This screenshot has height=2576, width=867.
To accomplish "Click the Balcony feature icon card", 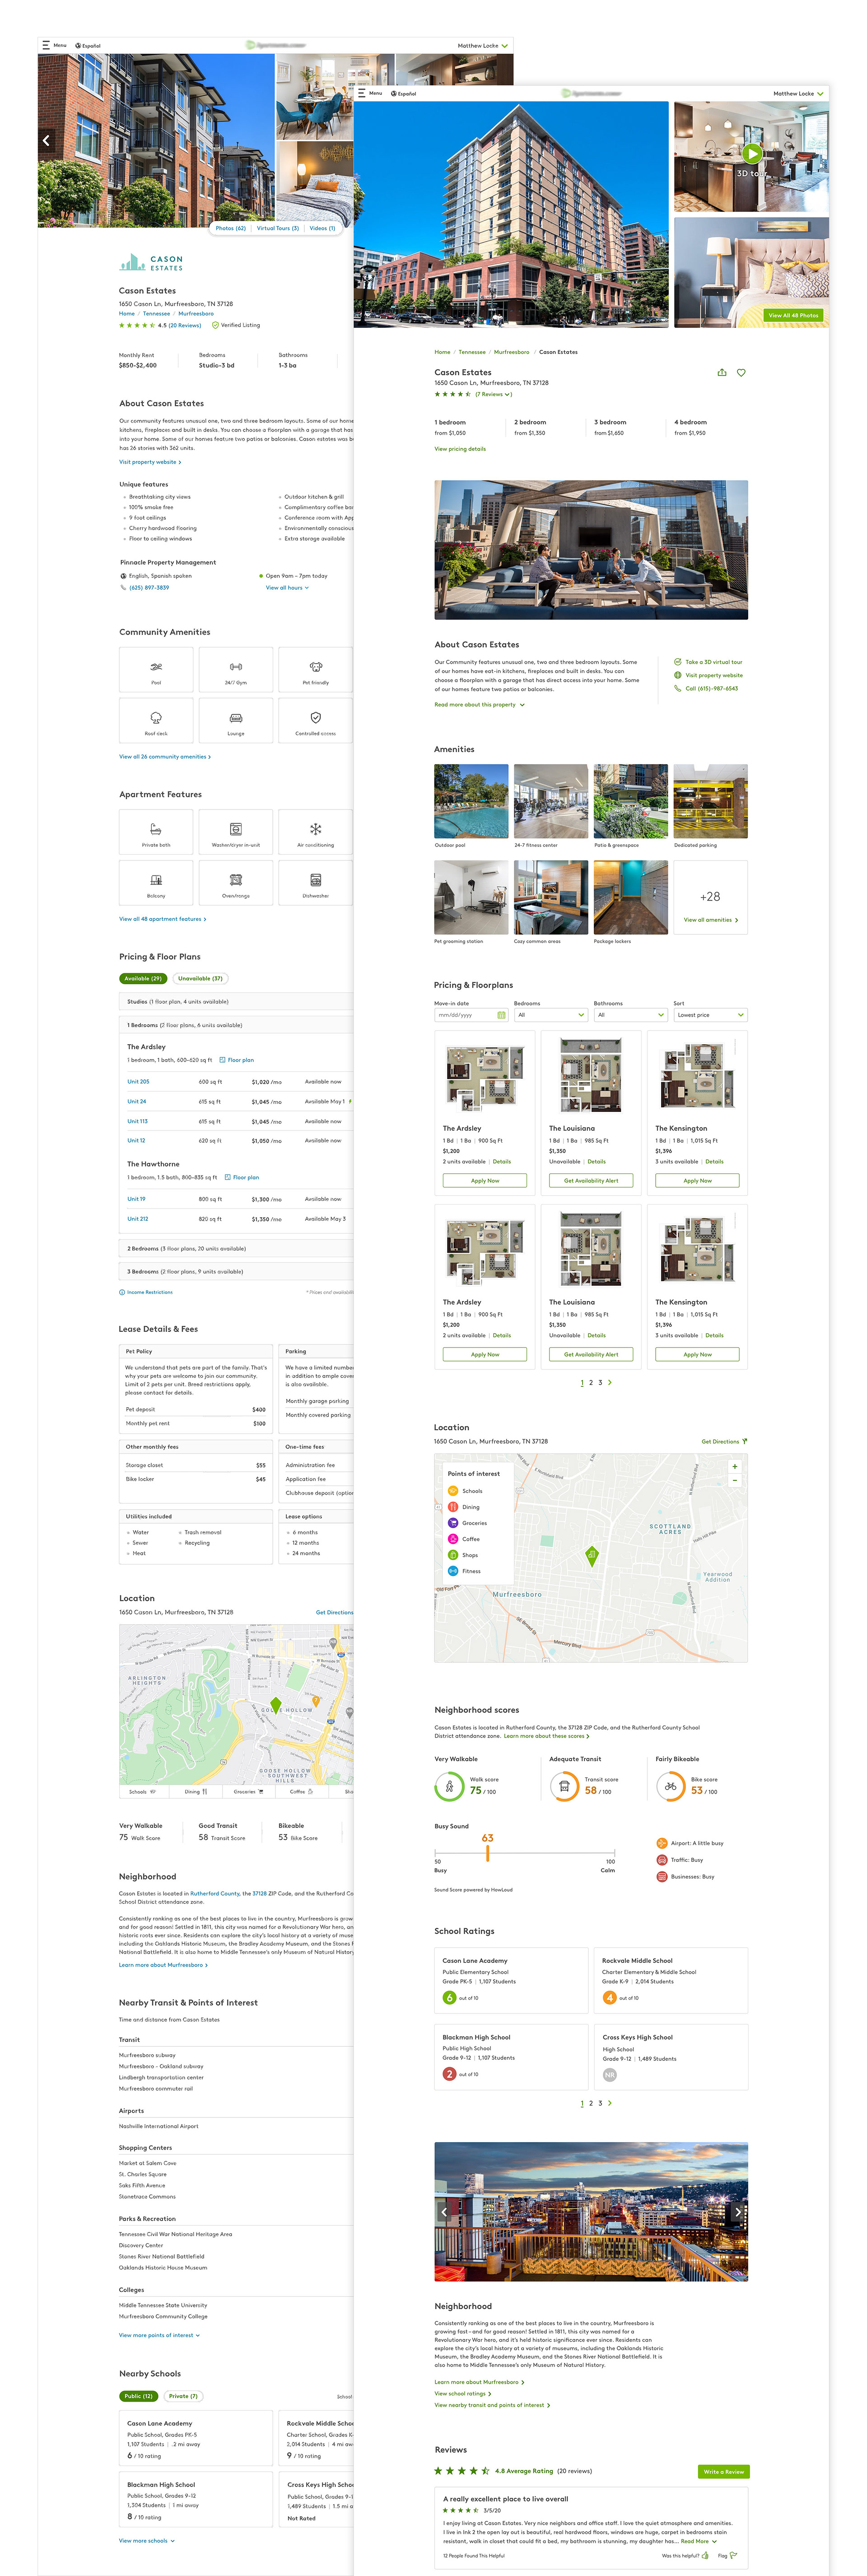I will [156, 883].
